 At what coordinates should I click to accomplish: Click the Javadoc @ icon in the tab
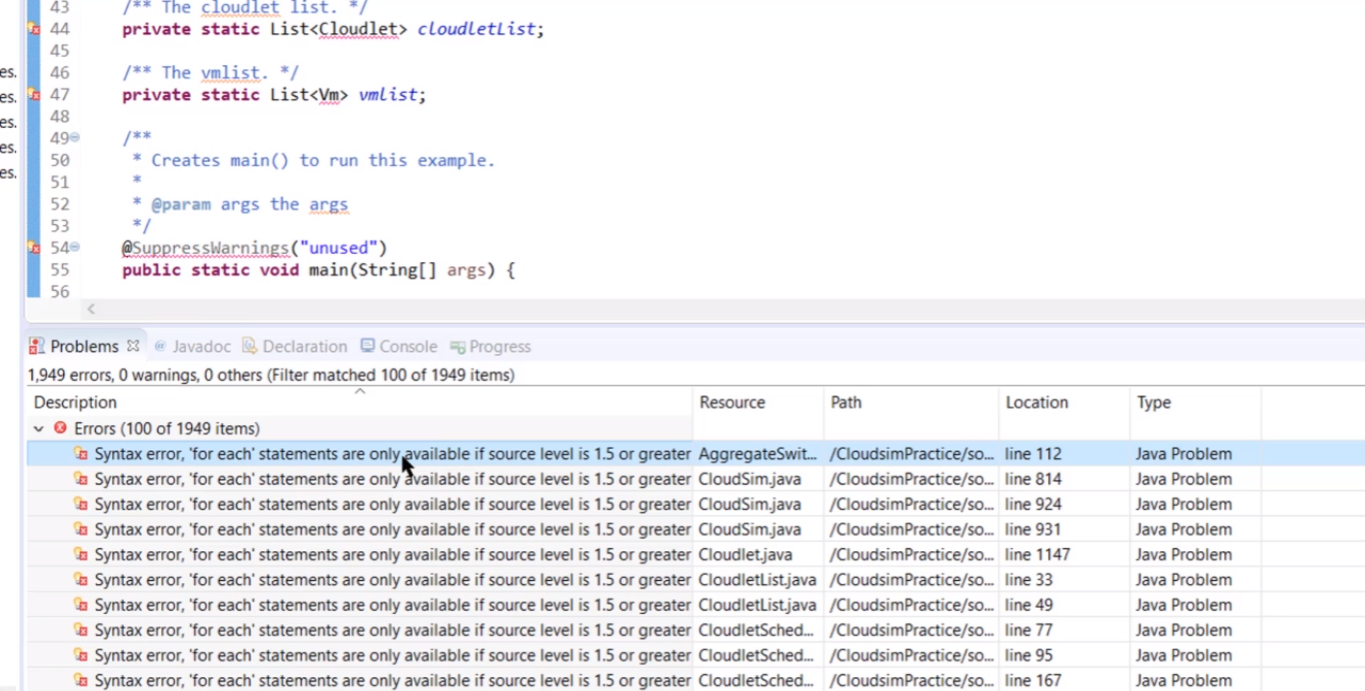(160, 346)
